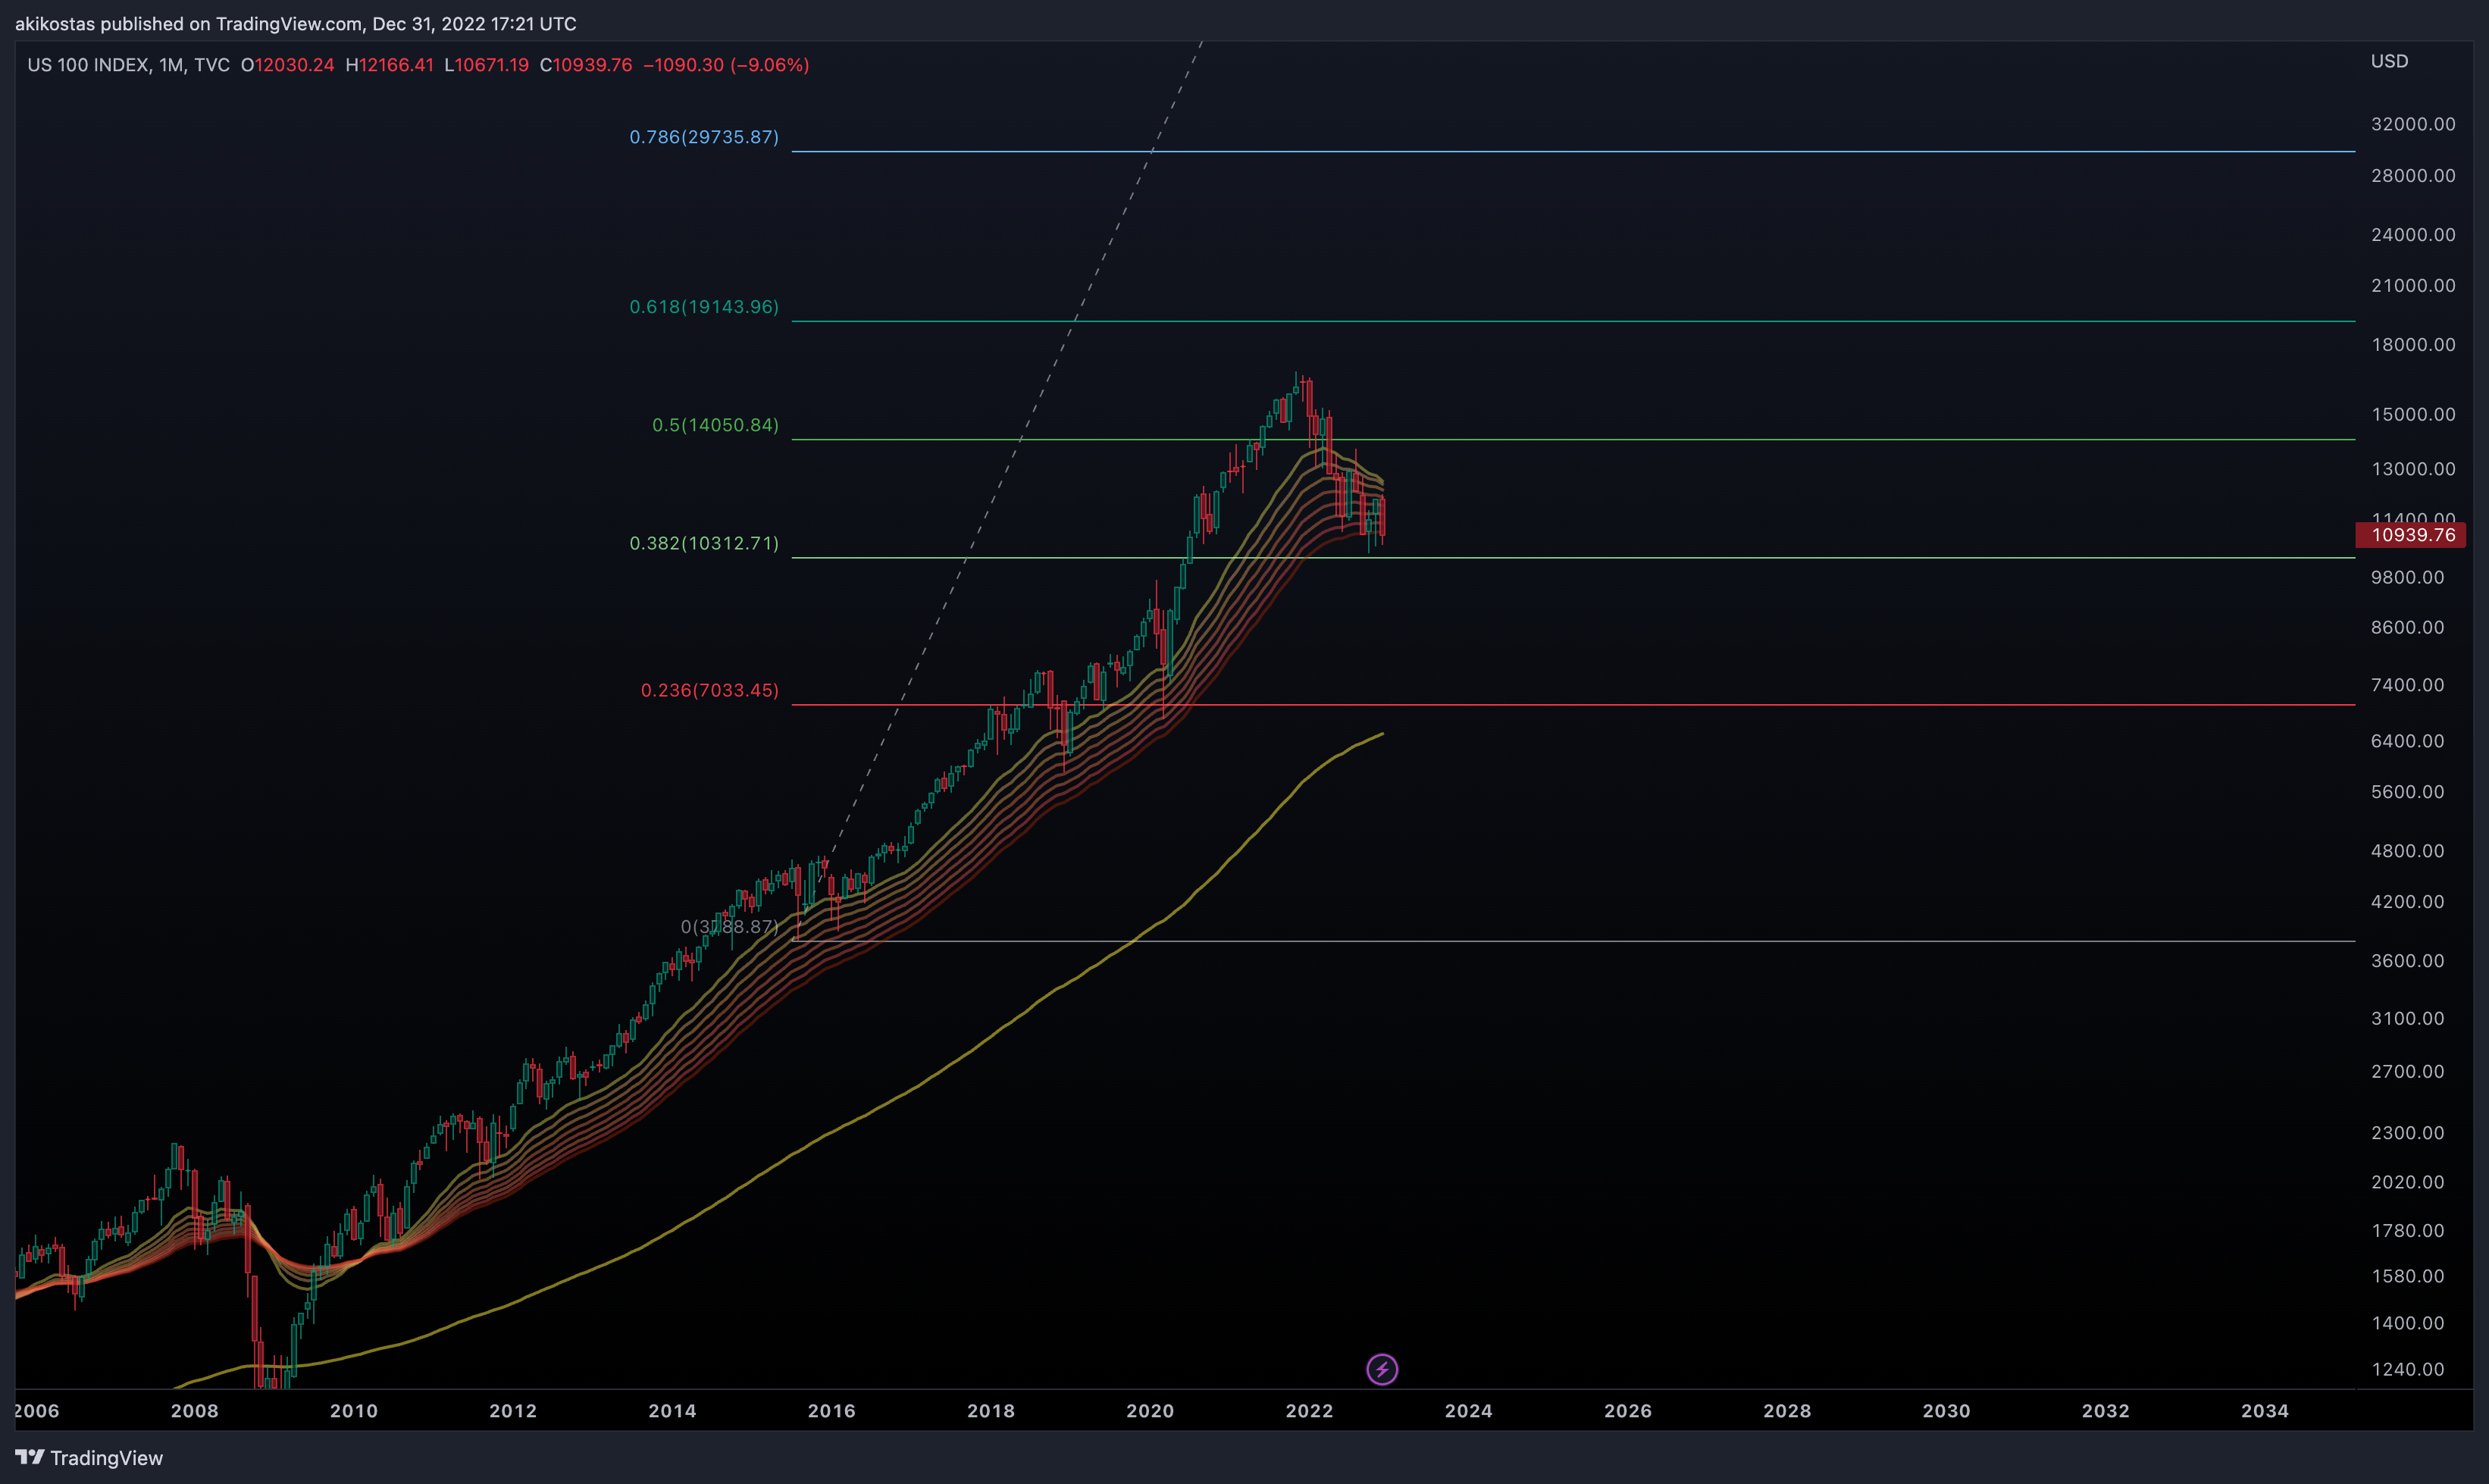
Task: Click the high value H12166.41
Action: 390,65
